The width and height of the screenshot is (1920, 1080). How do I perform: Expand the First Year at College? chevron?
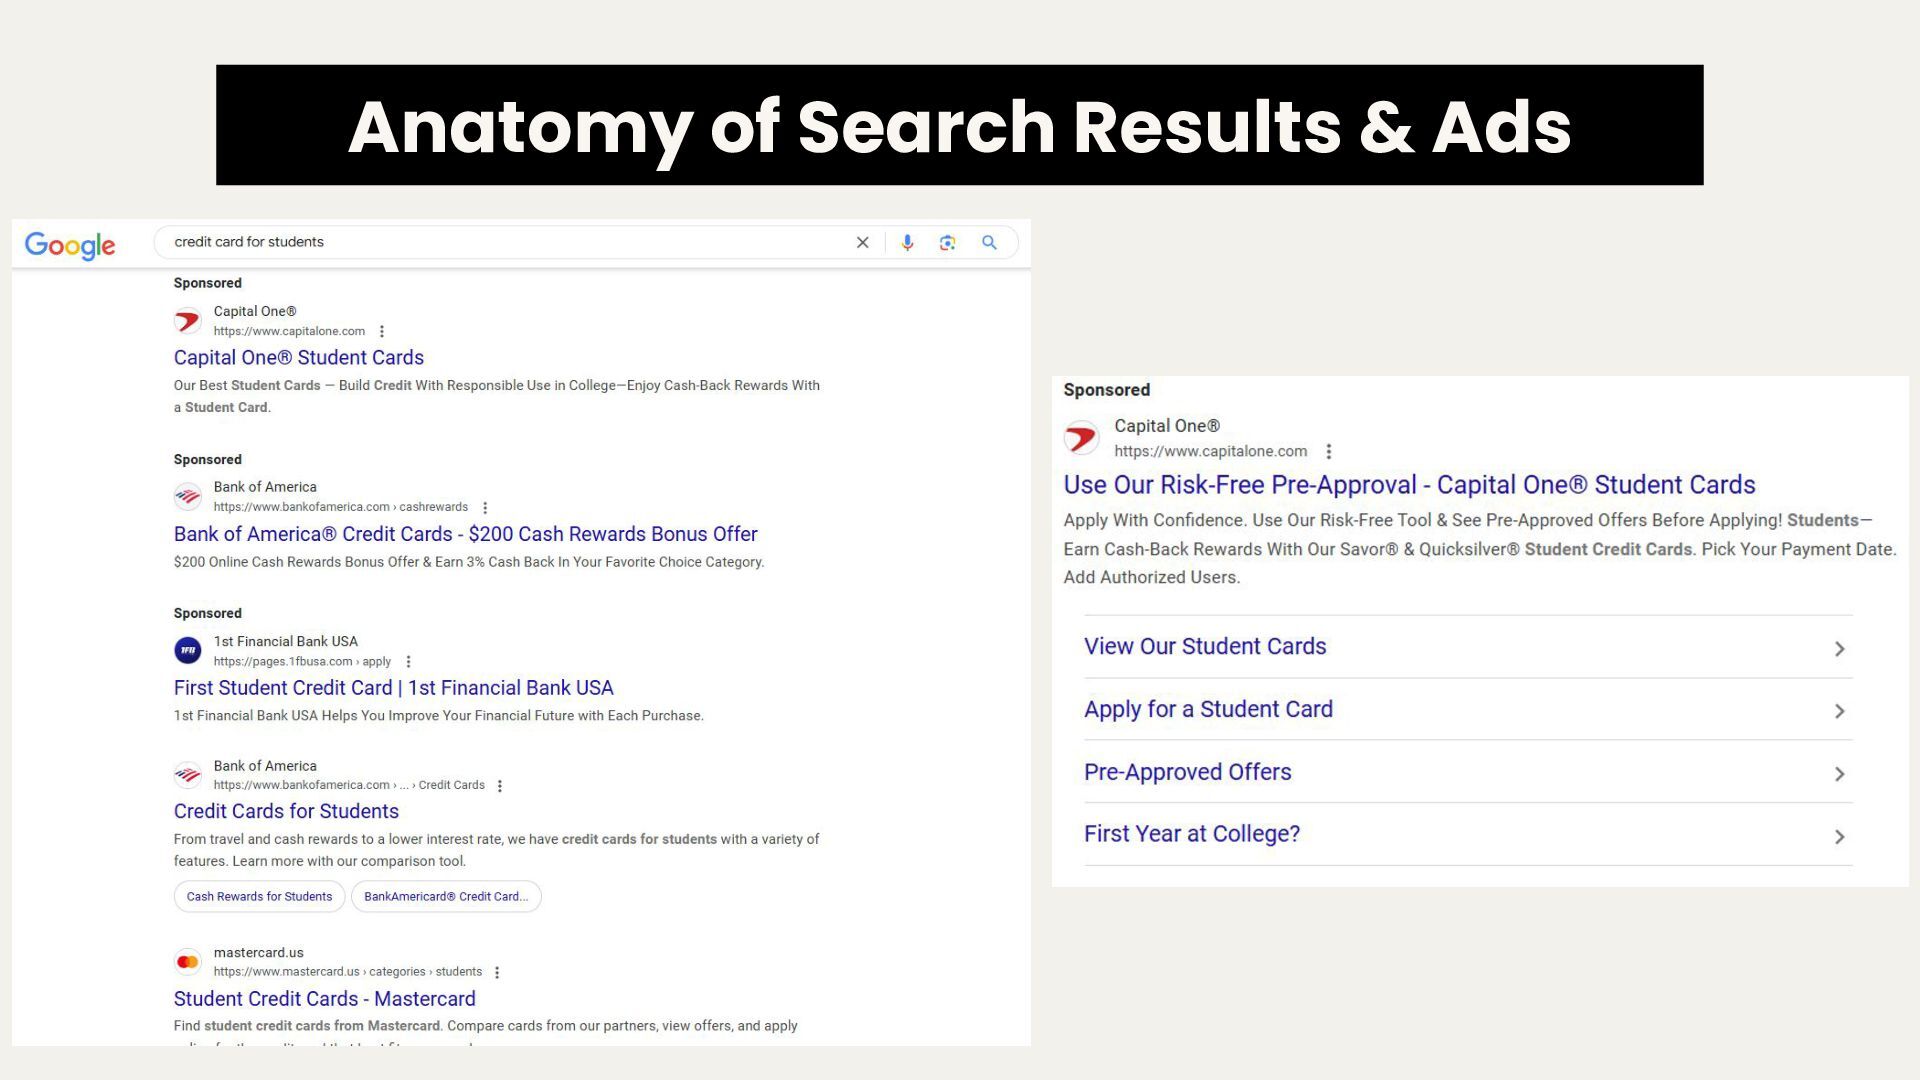pos(1839,837)
